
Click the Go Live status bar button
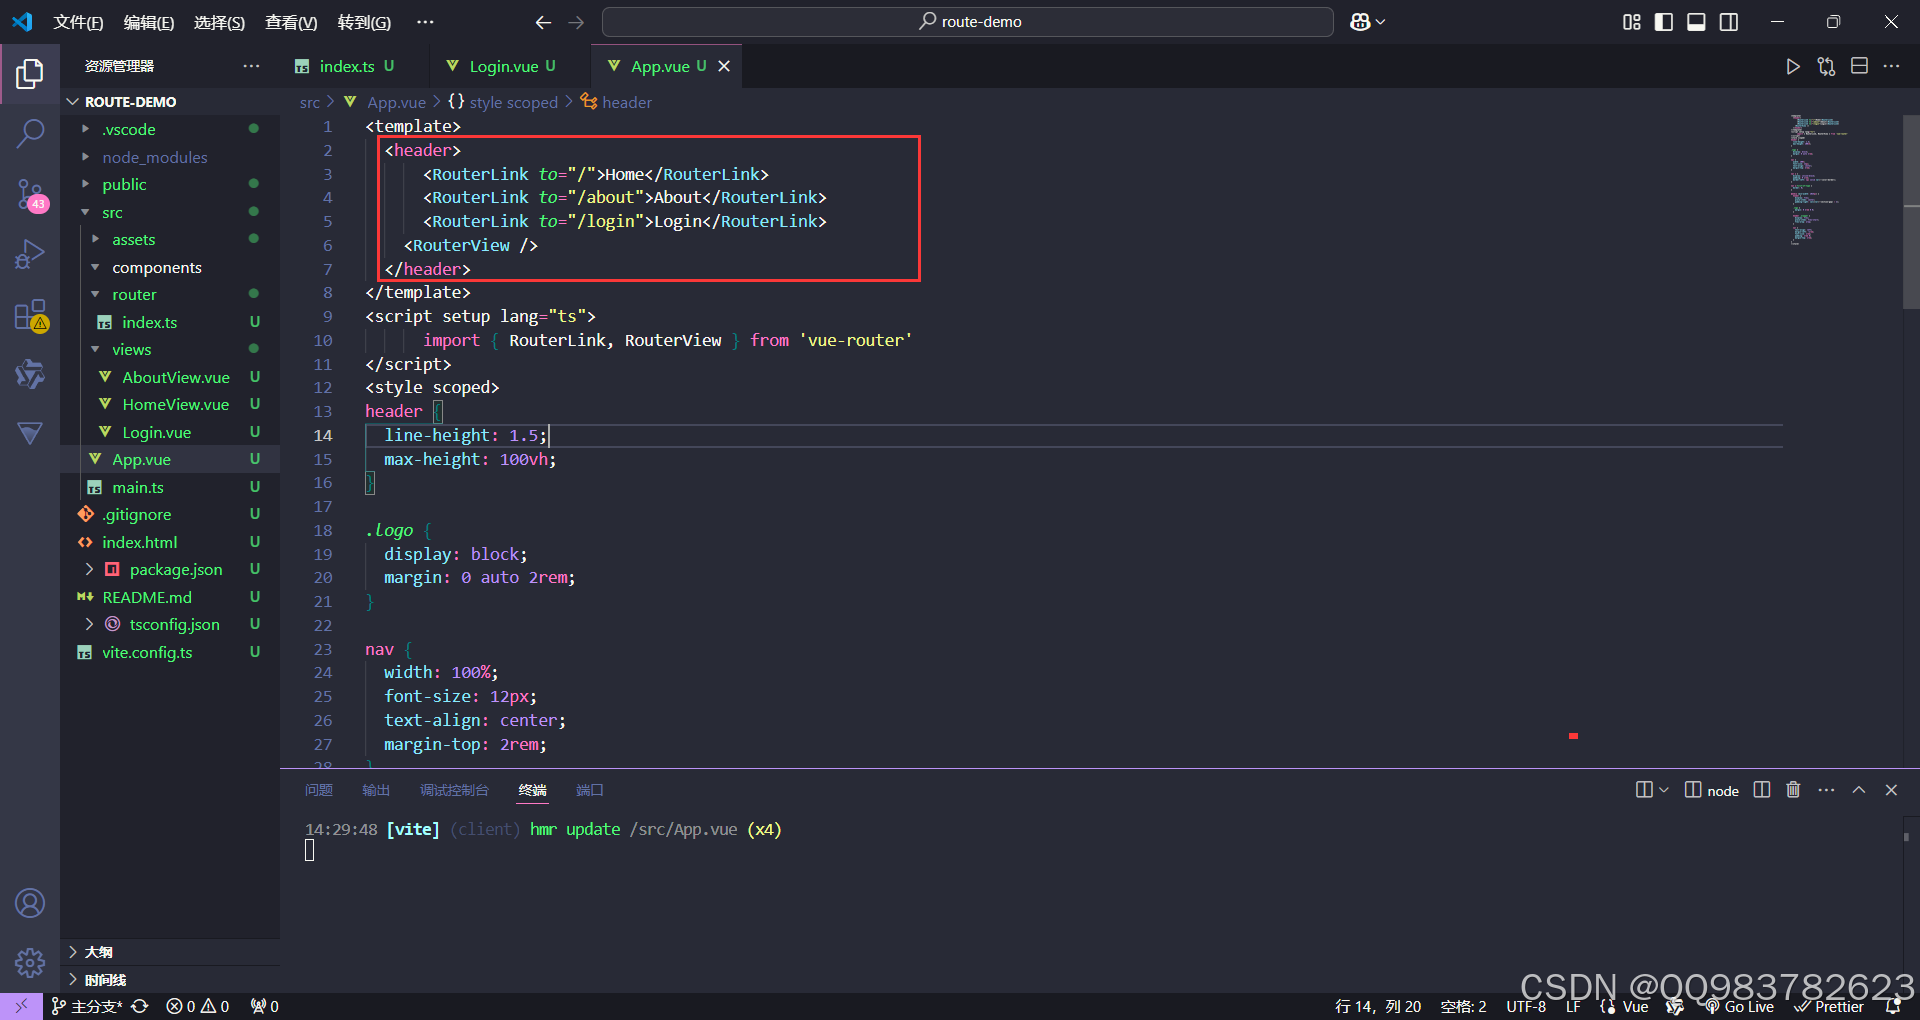point(1739,1006)
